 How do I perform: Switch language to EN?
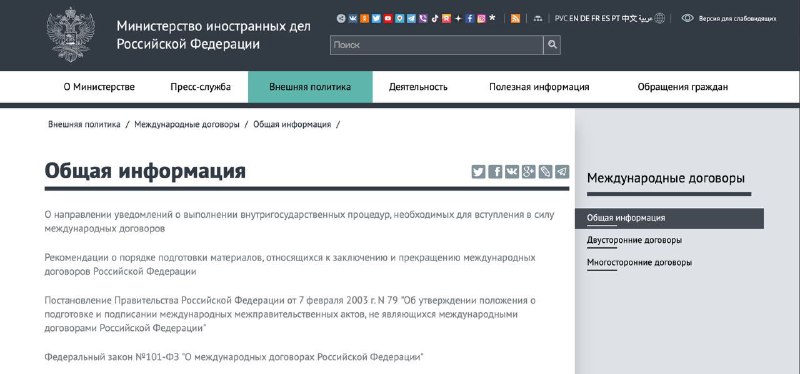[574, 19]
